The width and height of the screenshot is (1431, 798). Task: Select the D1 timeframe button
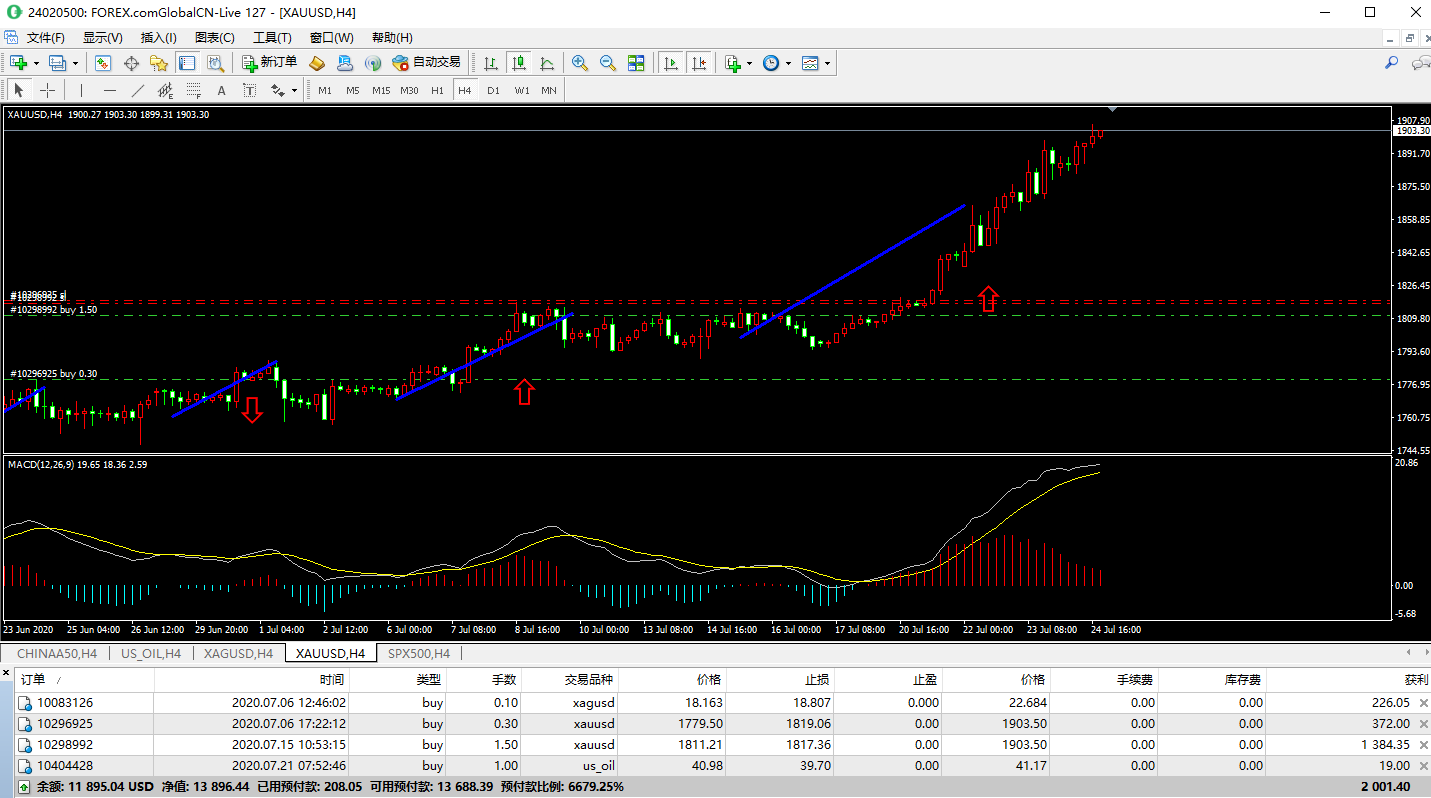pyautogui.click(x=493, y=90)
